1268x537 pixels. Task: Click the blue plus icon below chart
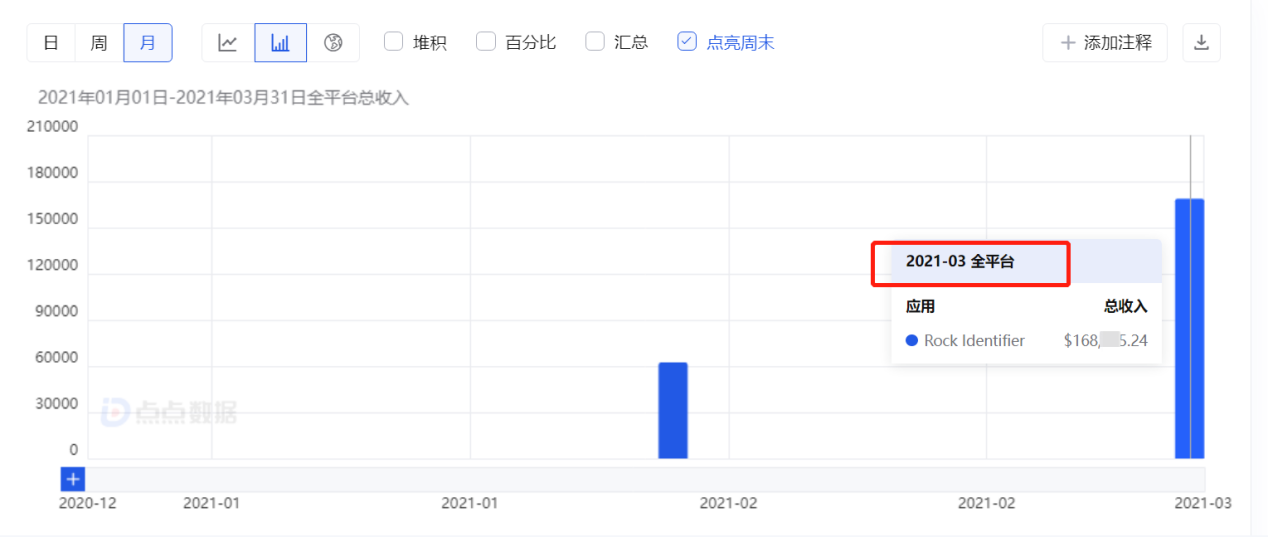click(x=73, y=479)
